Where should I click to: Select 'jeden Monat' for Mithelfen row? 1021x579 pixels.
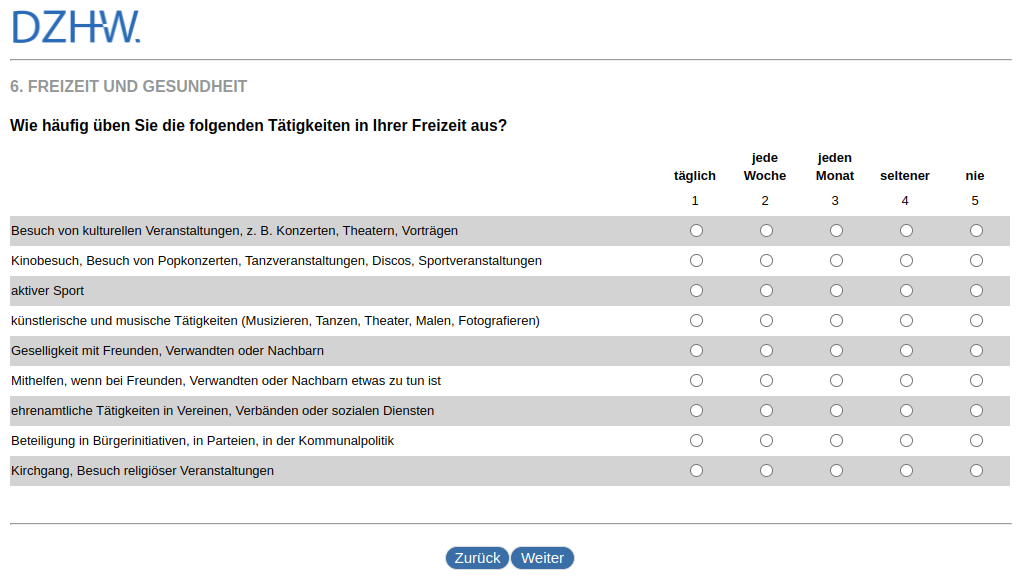point(836,381)
